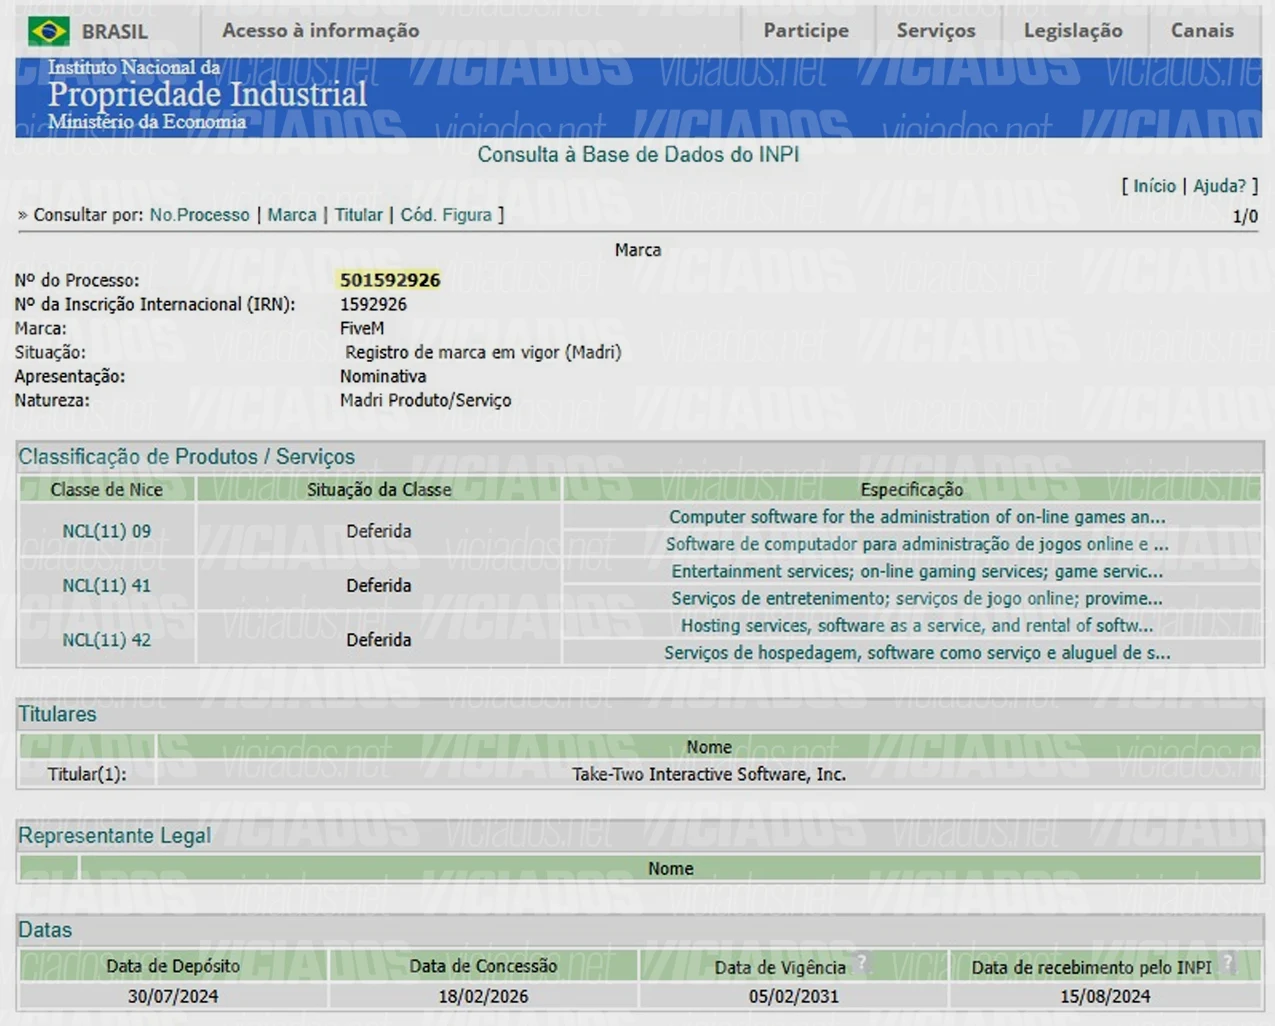This screenshot has height=1026, width=1275.
Task: Open Software de computador para administração specification
Action: tap(917, 544)
